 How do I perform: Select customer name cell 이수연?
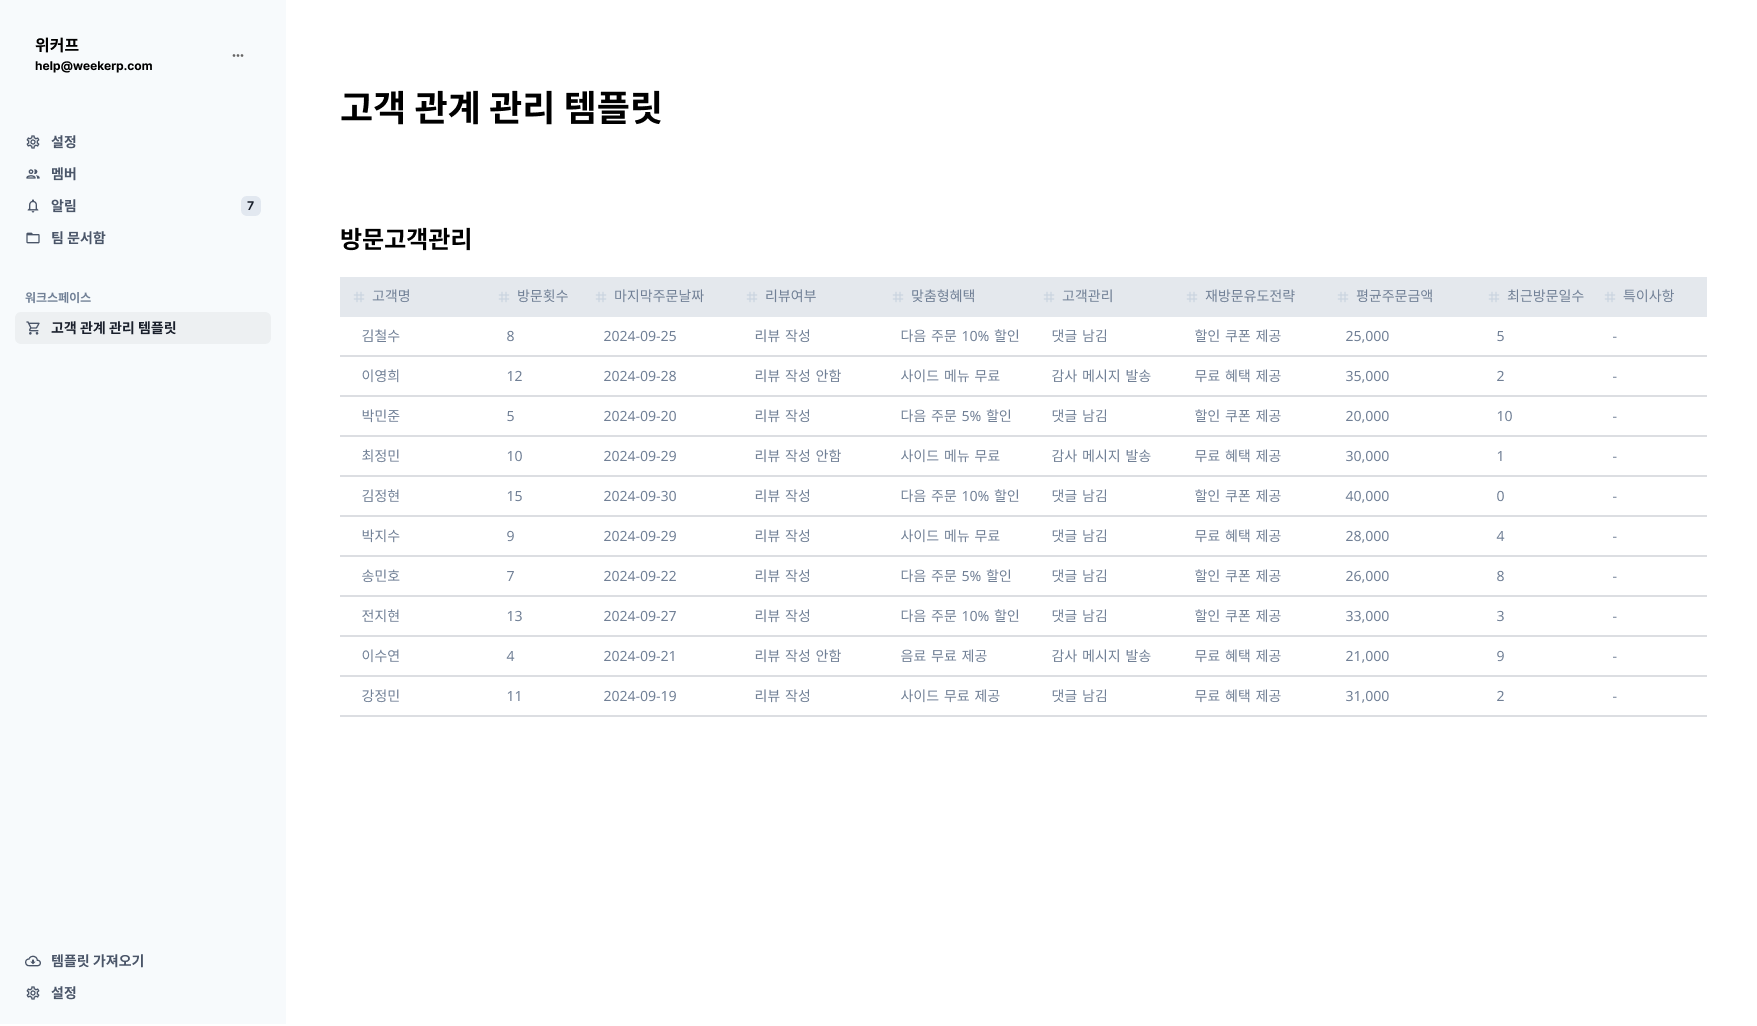click(x=381, y=656)
